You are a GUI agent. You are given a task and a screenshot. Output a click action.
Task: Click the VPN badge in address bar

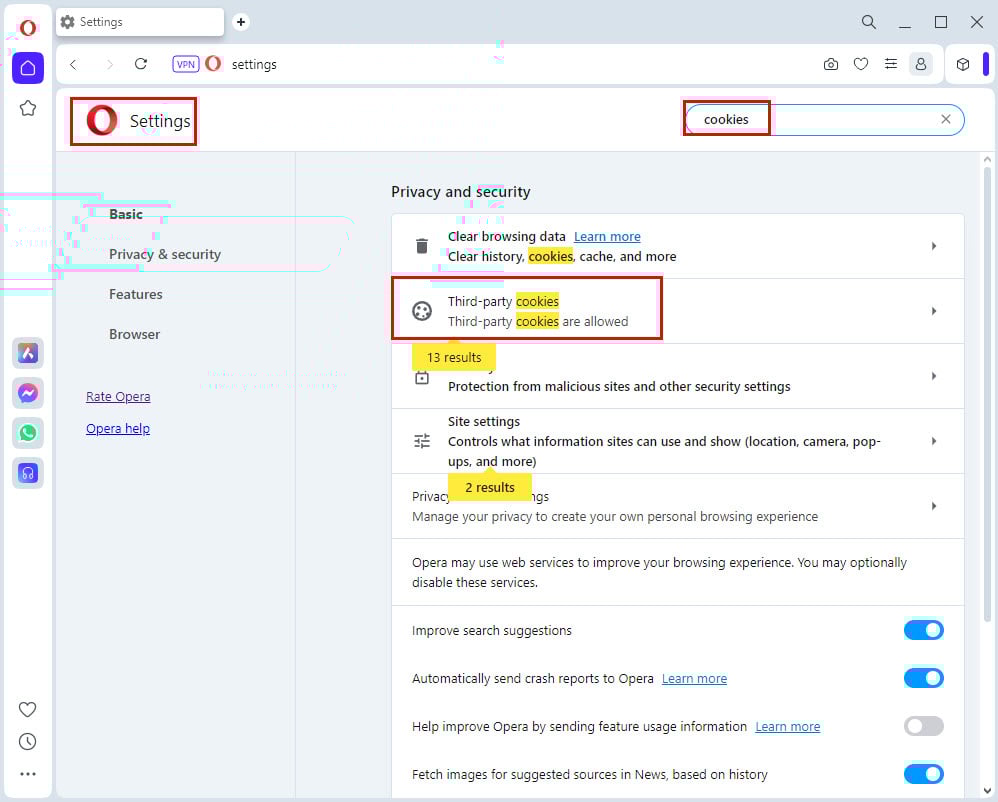tap(186, 64)
